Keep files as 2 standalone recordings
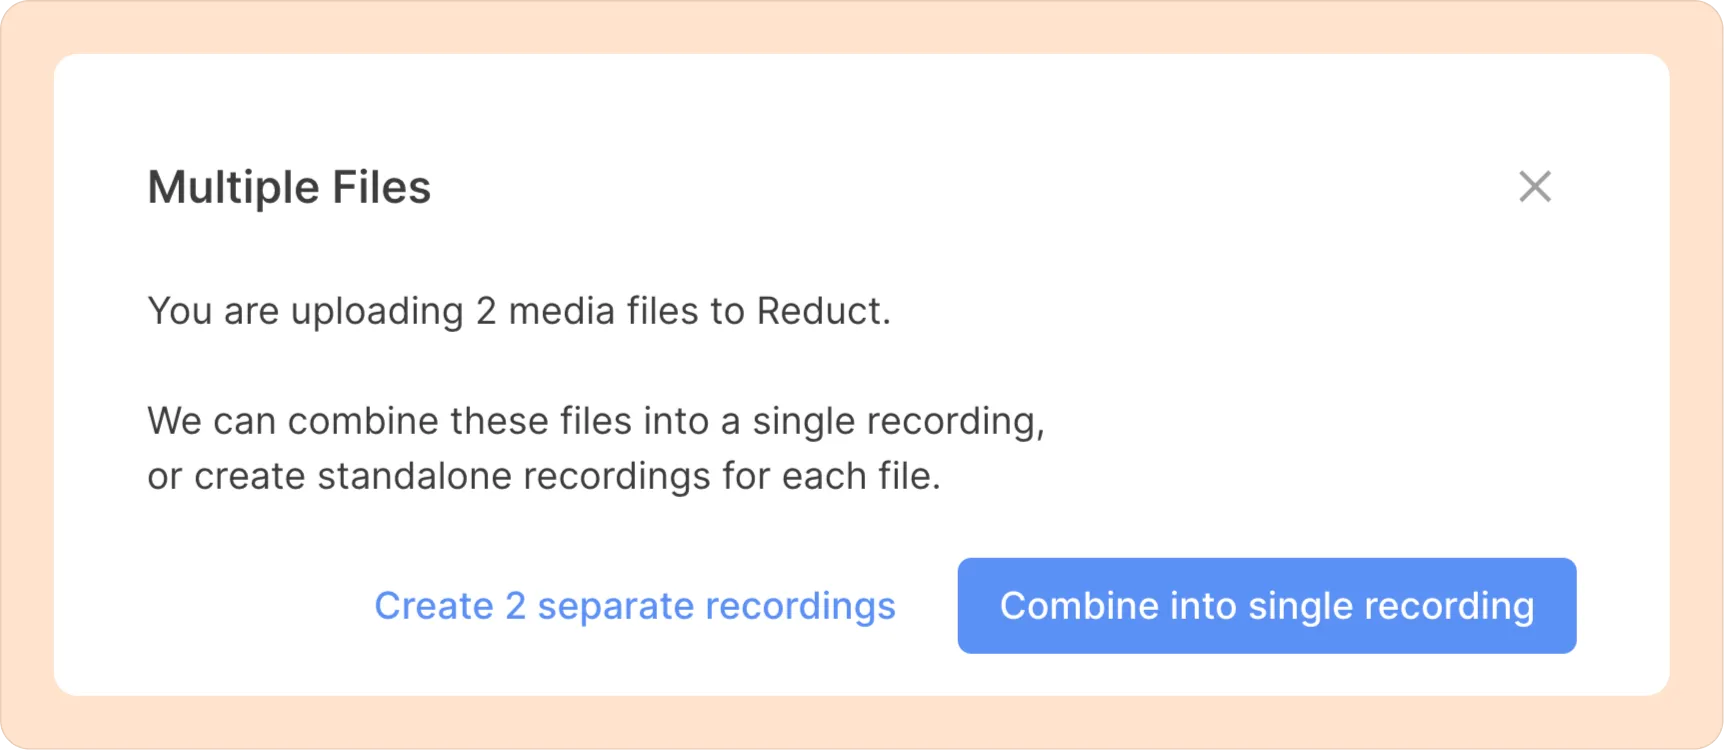Screen dimensions: 1724x750 [635, 606]
